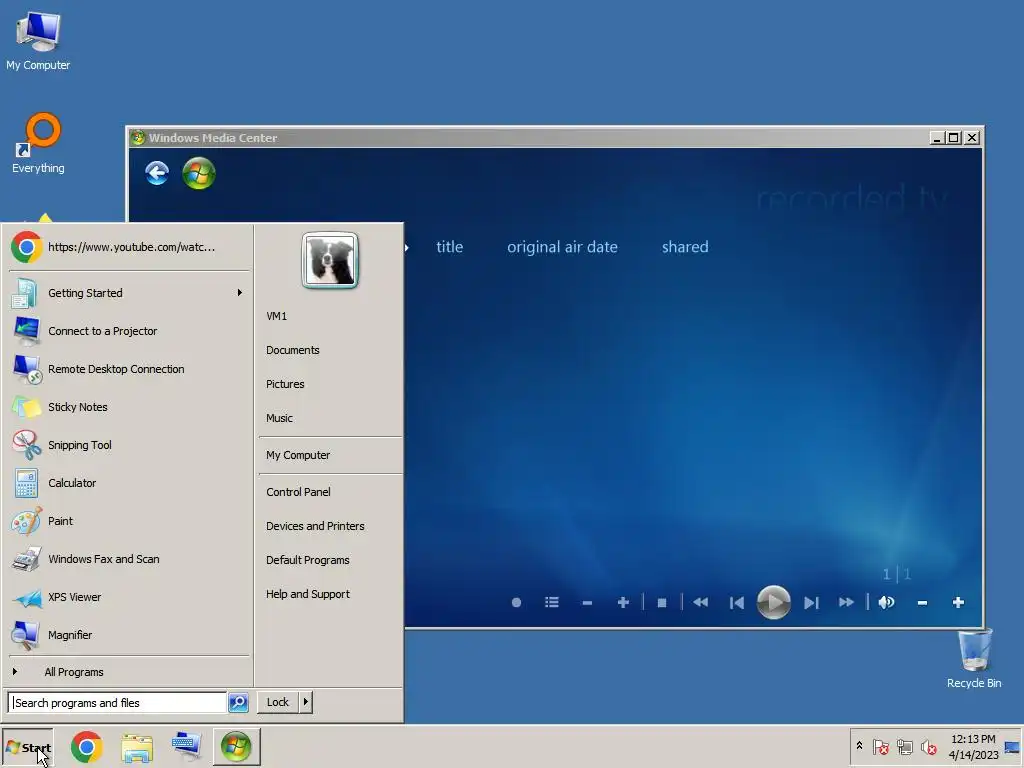Launch Connect to a Projector
Viewport: 1024px width, 768px height.
click(x=129, y=331)
